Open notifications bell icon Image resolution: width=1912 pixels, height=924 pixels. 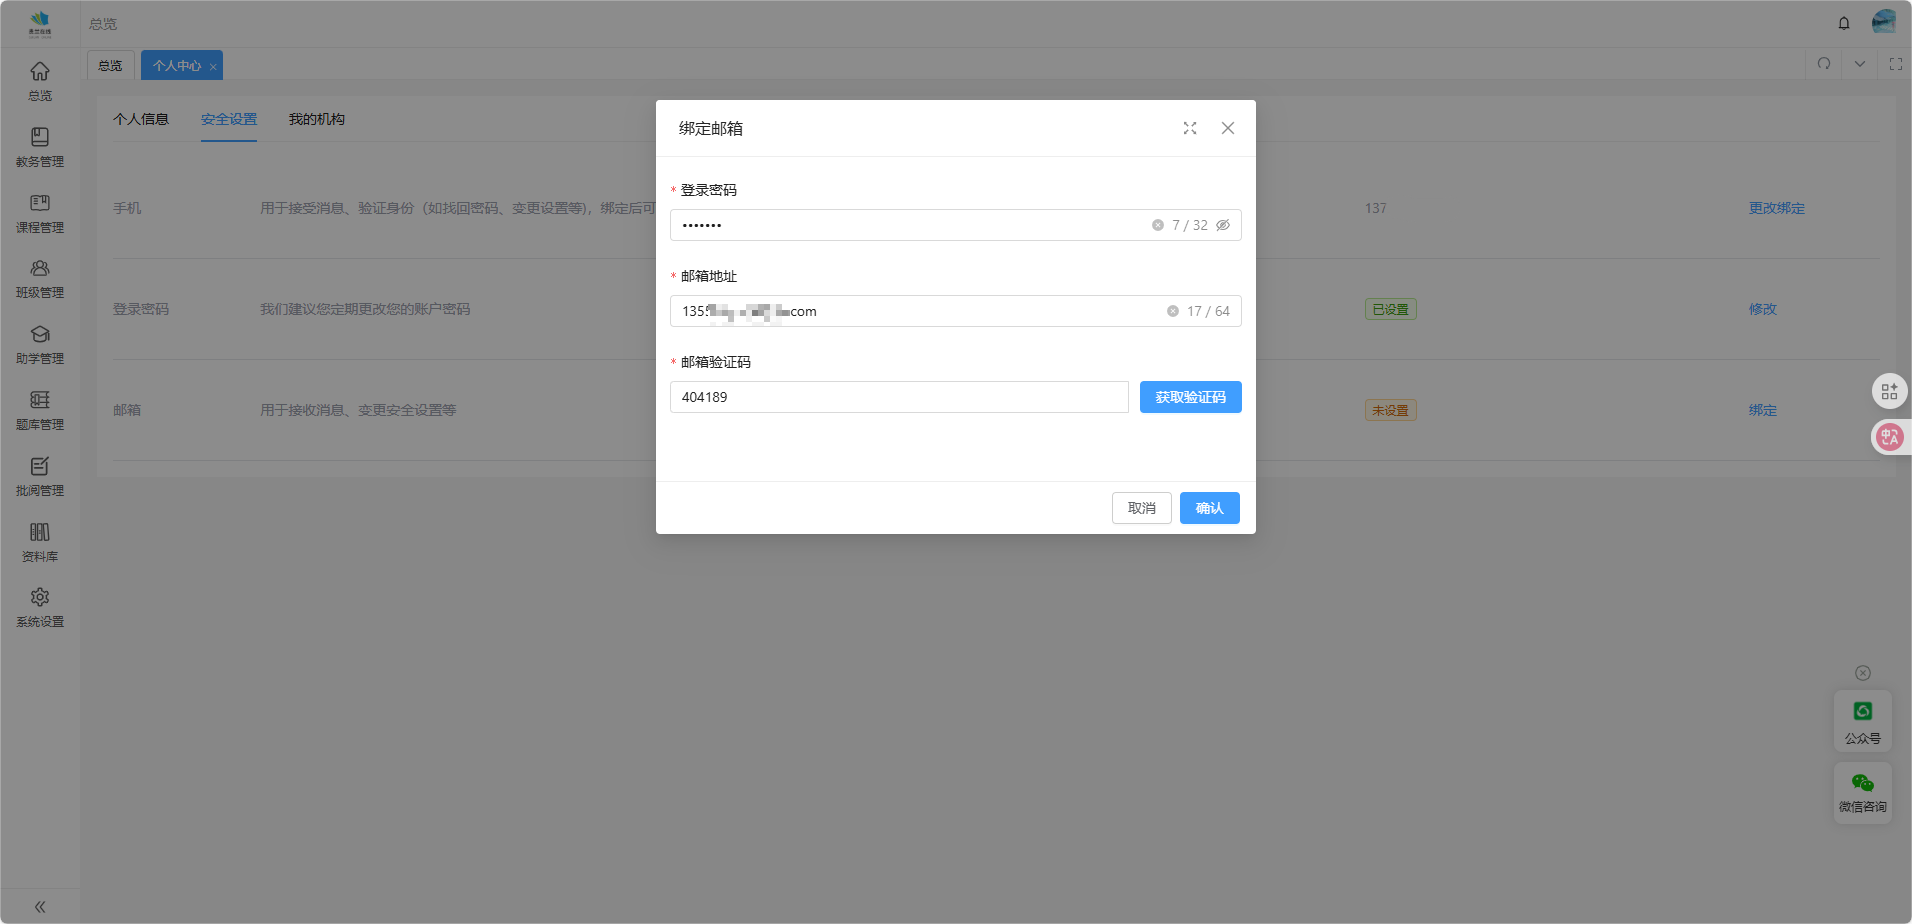point(1843,23)
